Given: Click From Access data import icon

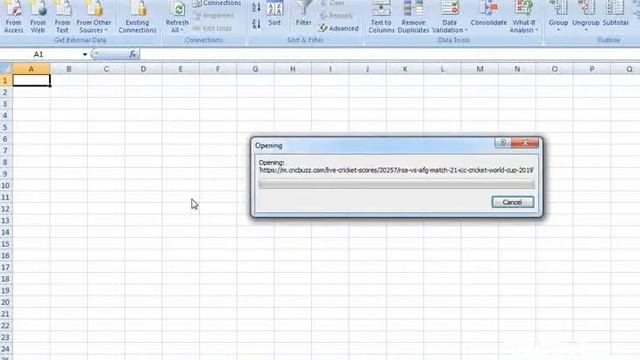Looking at the screenshot, I should coord(13,17).
